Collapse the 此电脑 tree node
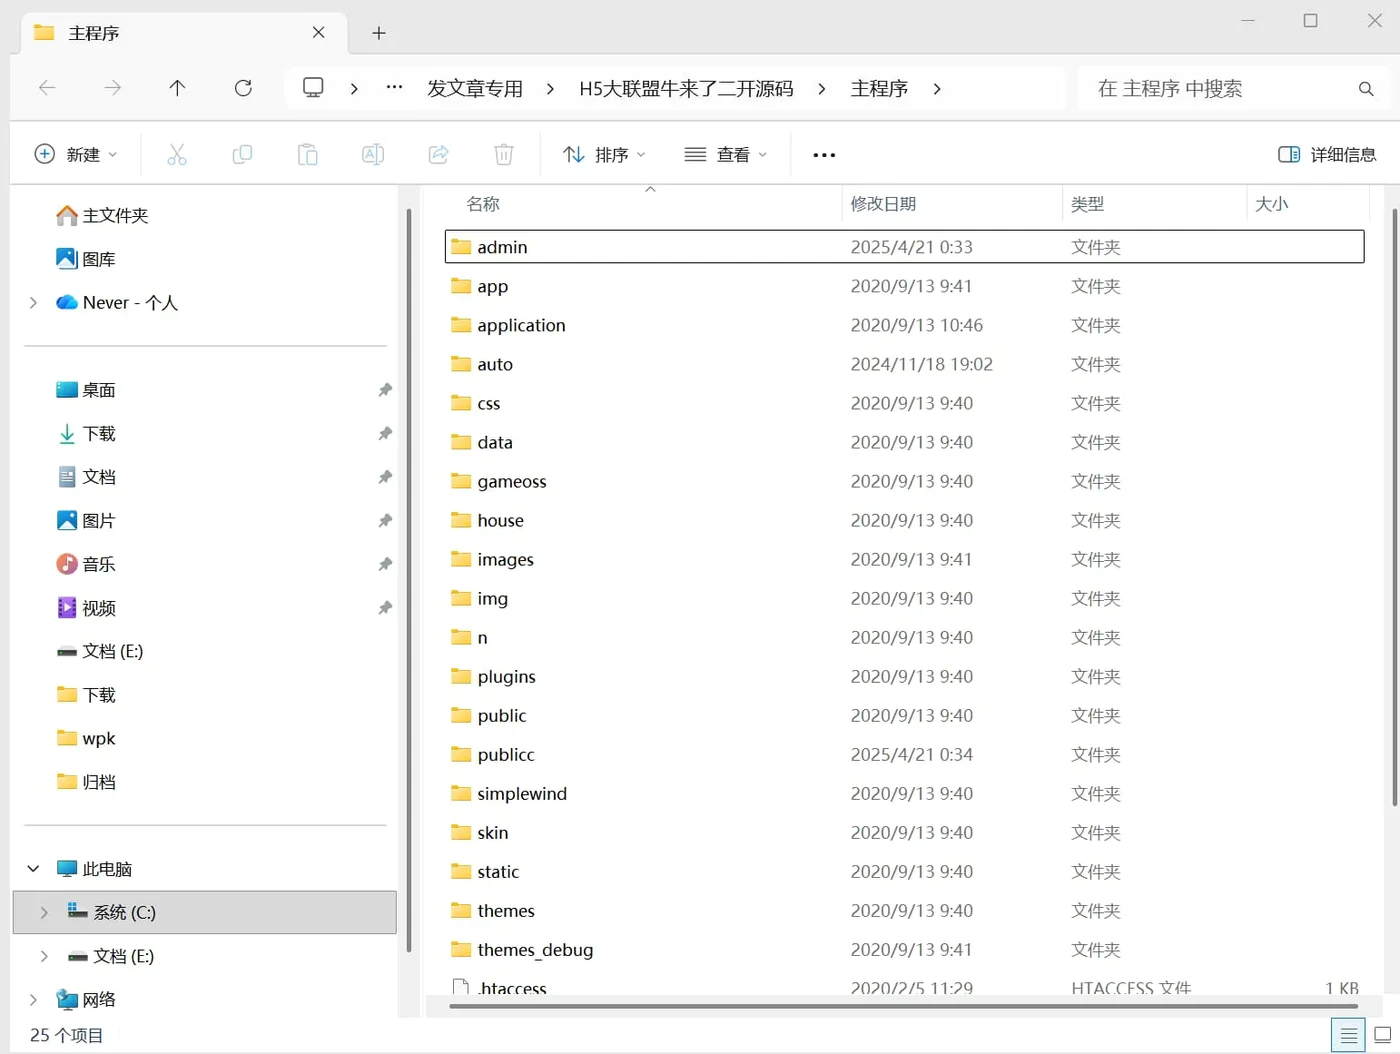Viewport: 1400px width, 1054px height. [33, 869]
